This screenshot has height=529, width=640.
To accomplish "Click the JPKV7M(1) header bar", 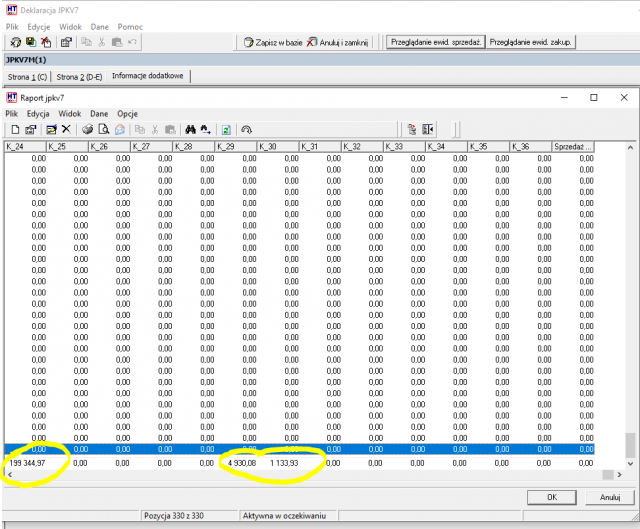I will [320, 60].
